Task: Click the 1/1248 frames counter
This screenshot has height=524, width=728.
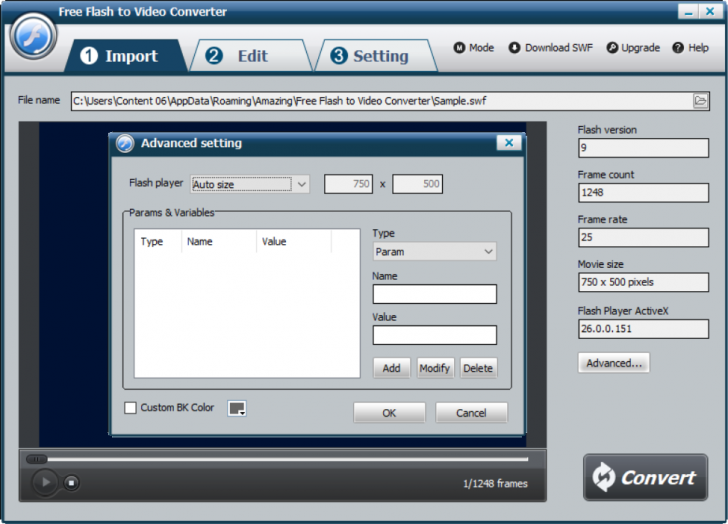Action: (x=495, y=484)
